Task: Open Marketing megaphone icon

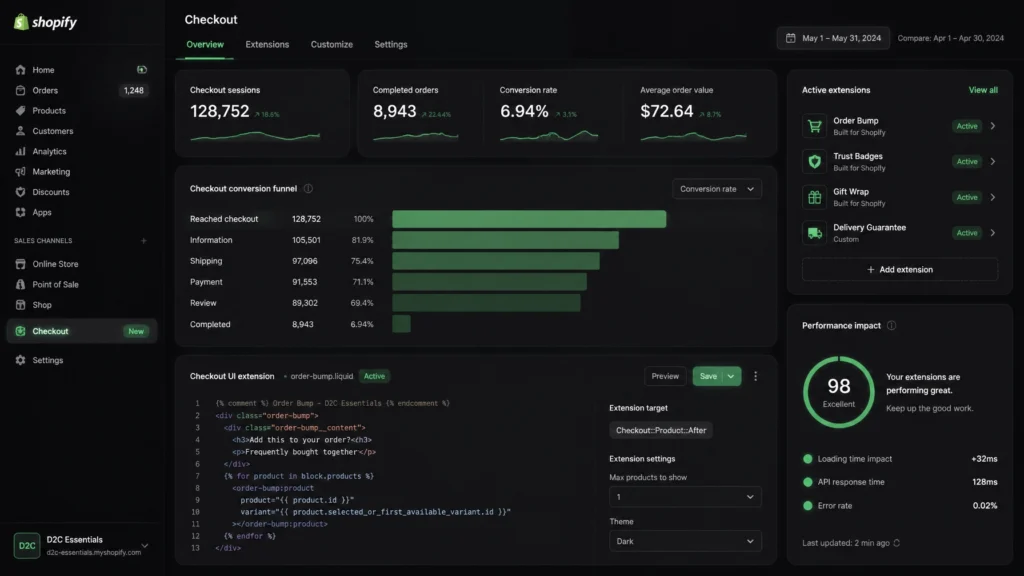Action: (20, 172)
